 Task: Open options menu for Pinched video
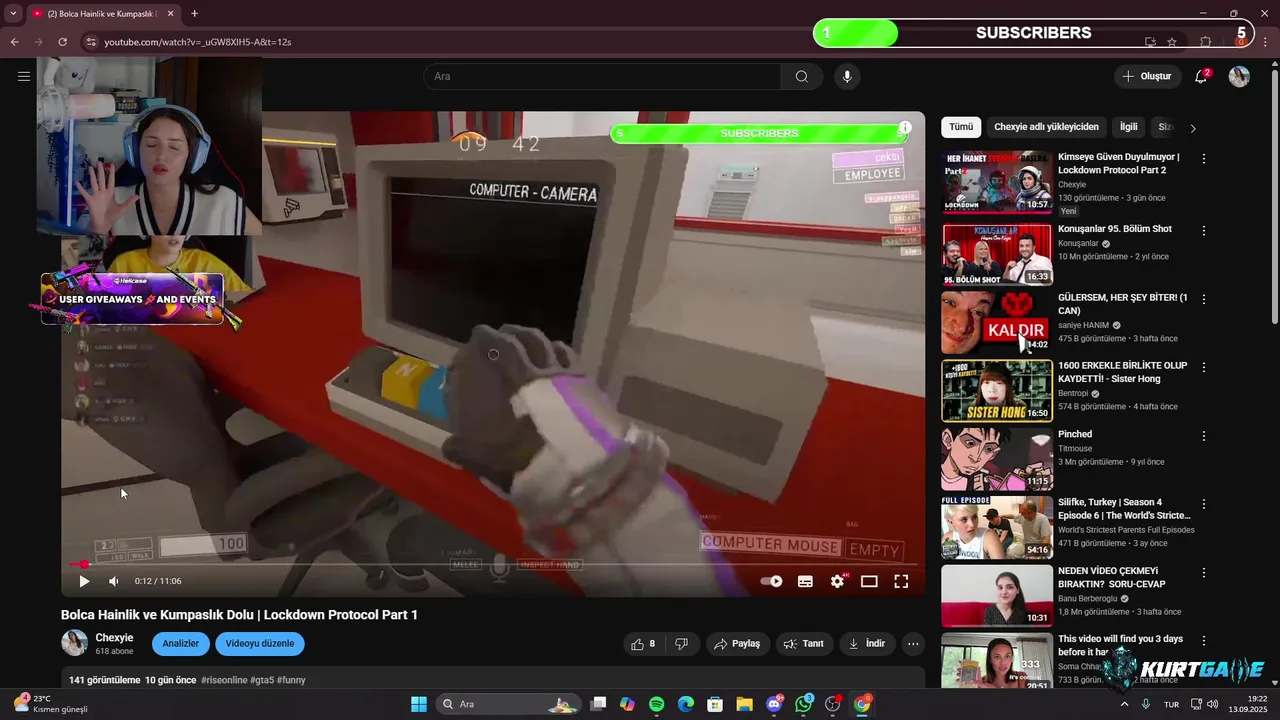1204,436
